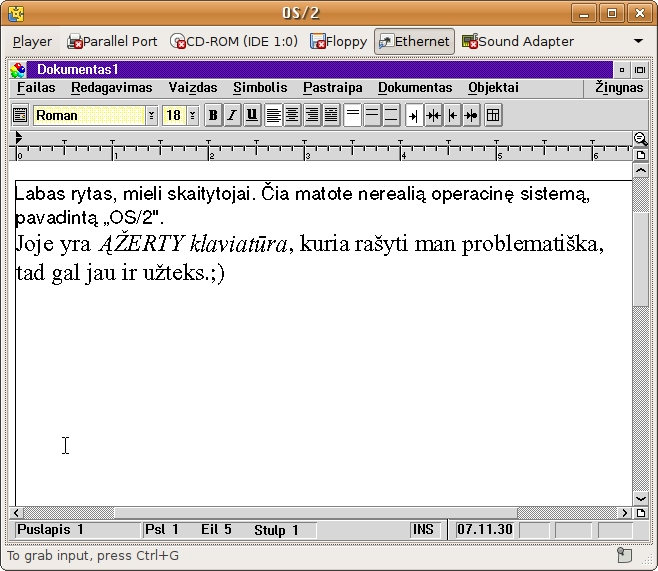Insert right-aligned tab stop
Viewport: 658px width, 571px height.
(x=452, y=115)
